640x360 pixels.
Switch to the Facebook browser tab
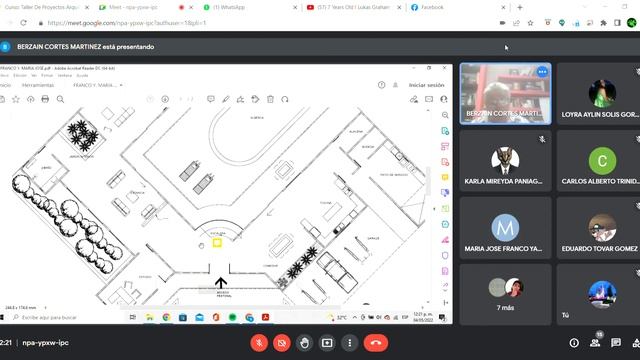click(457, 7)
